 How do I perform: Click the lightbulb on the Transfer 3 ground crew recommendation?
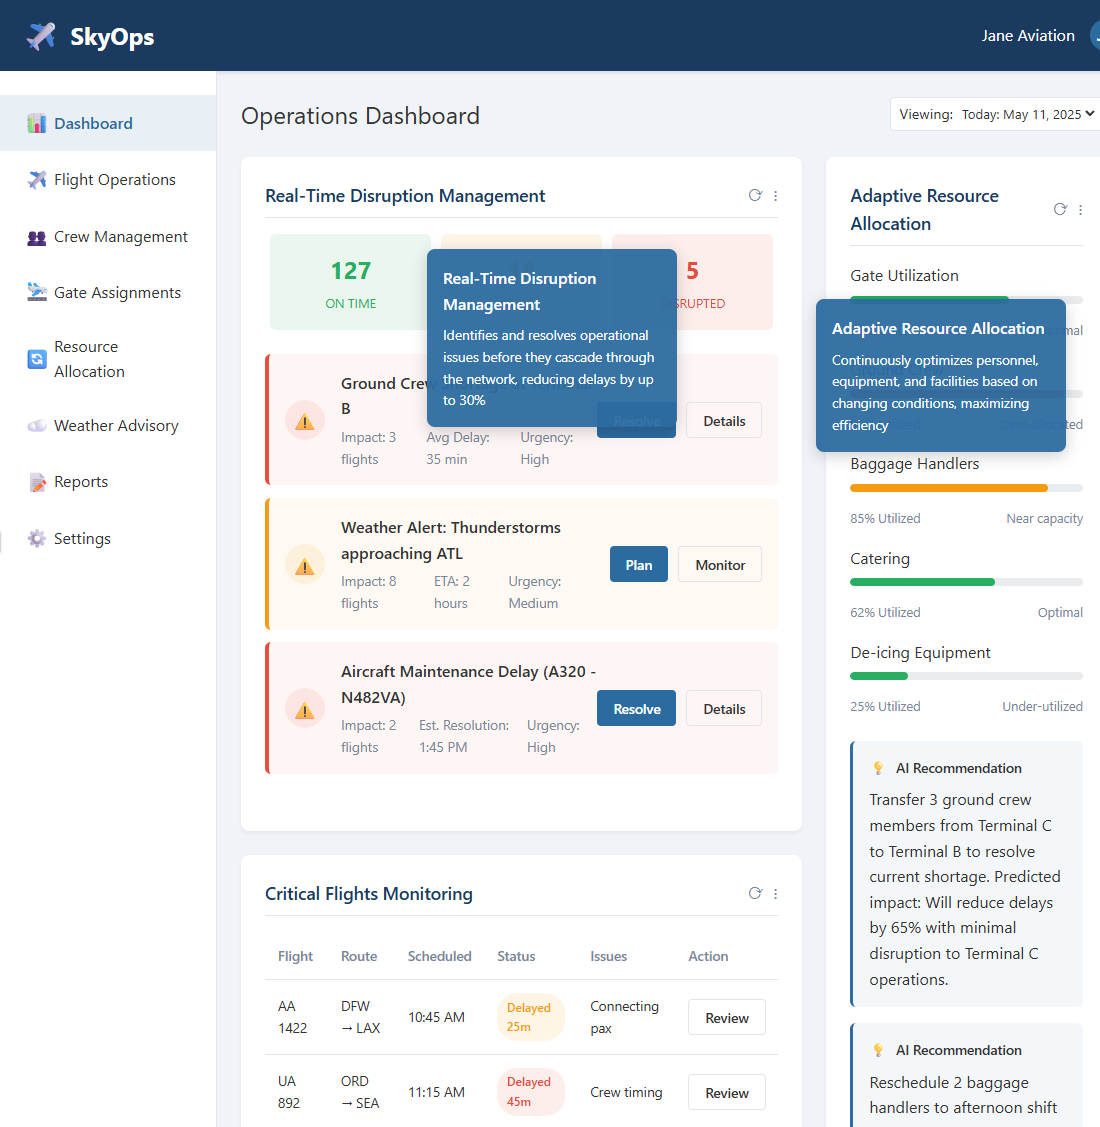878,768
